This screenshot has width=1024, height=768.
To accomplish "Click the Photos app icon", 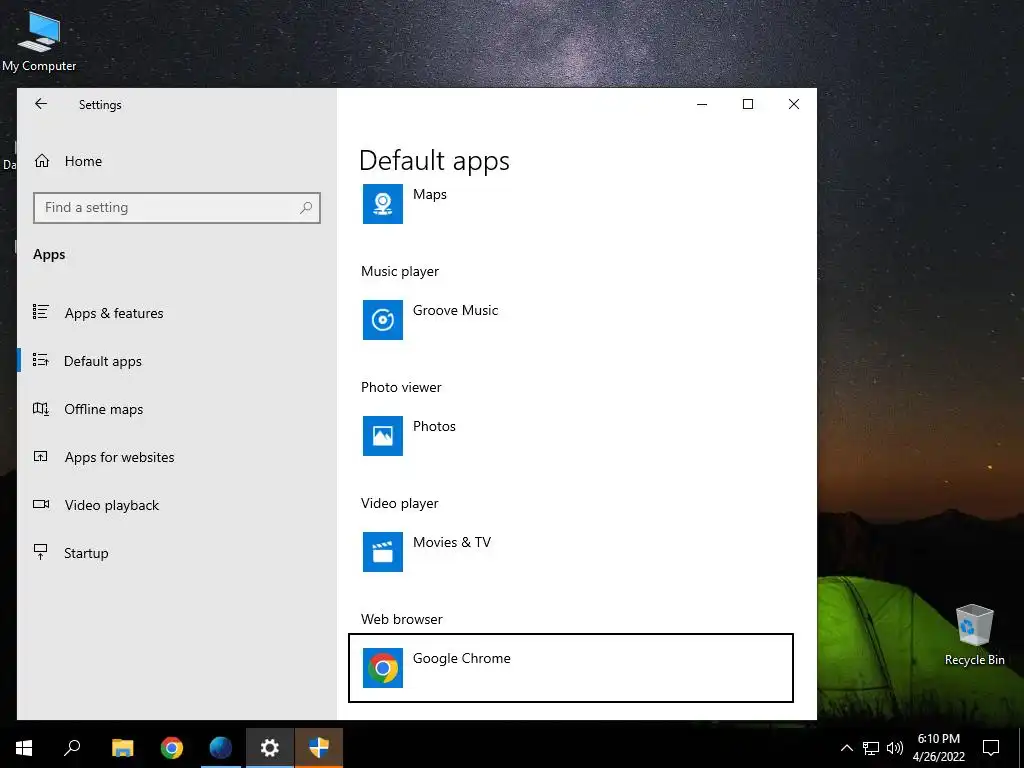I will pos(383,436).
